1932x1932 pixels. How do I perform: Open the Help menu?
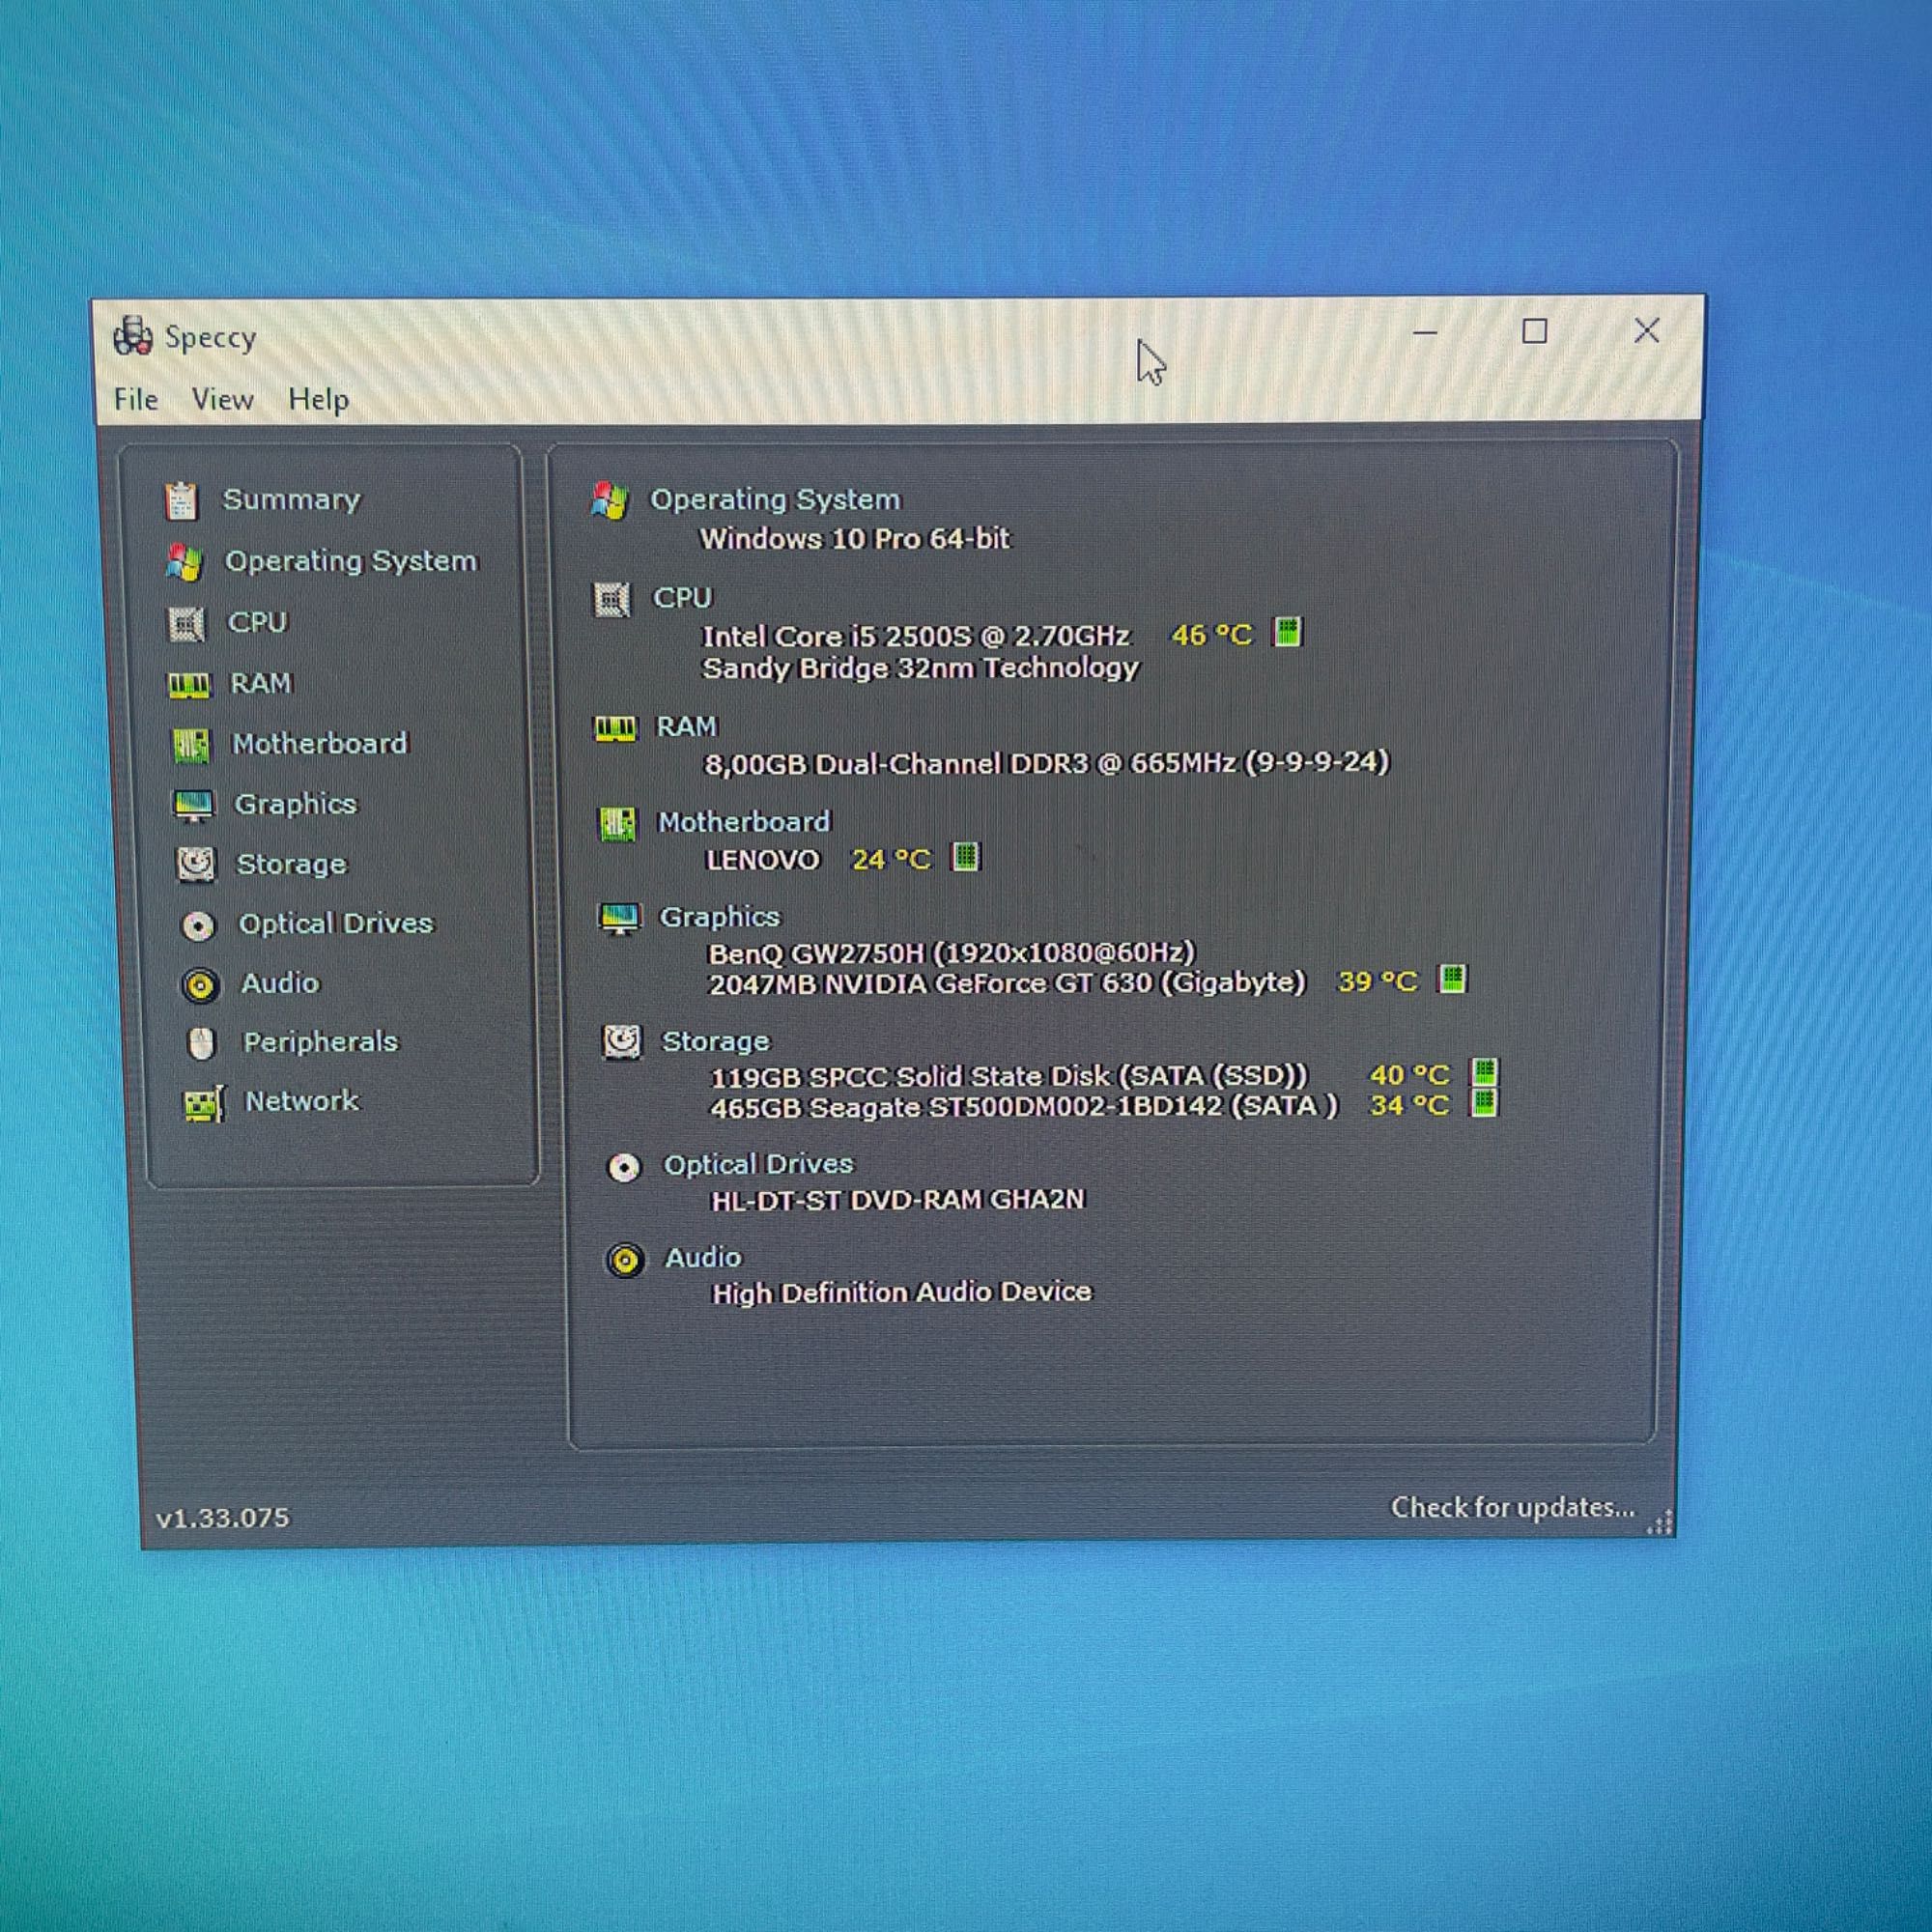[x=318, y=399]
